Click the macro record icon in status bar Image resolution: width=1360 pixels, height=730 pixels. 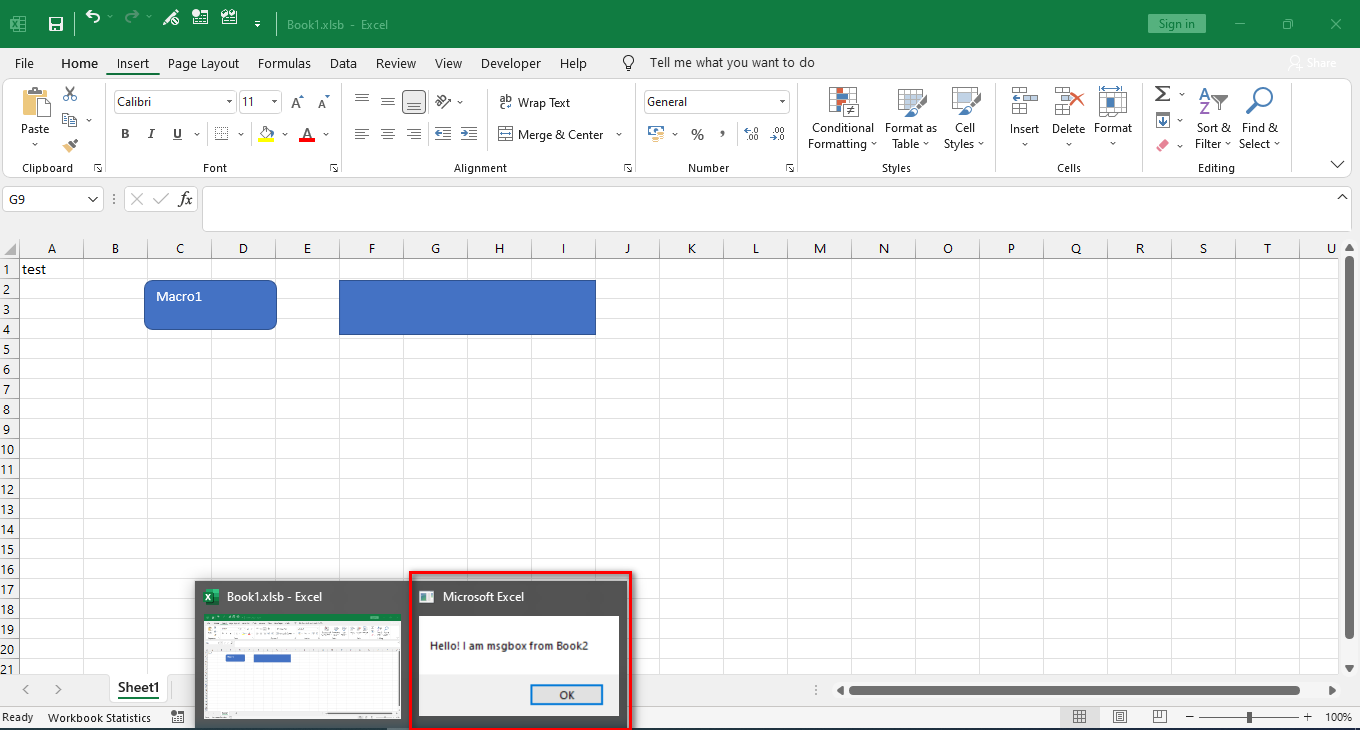(x=177, y=717)
